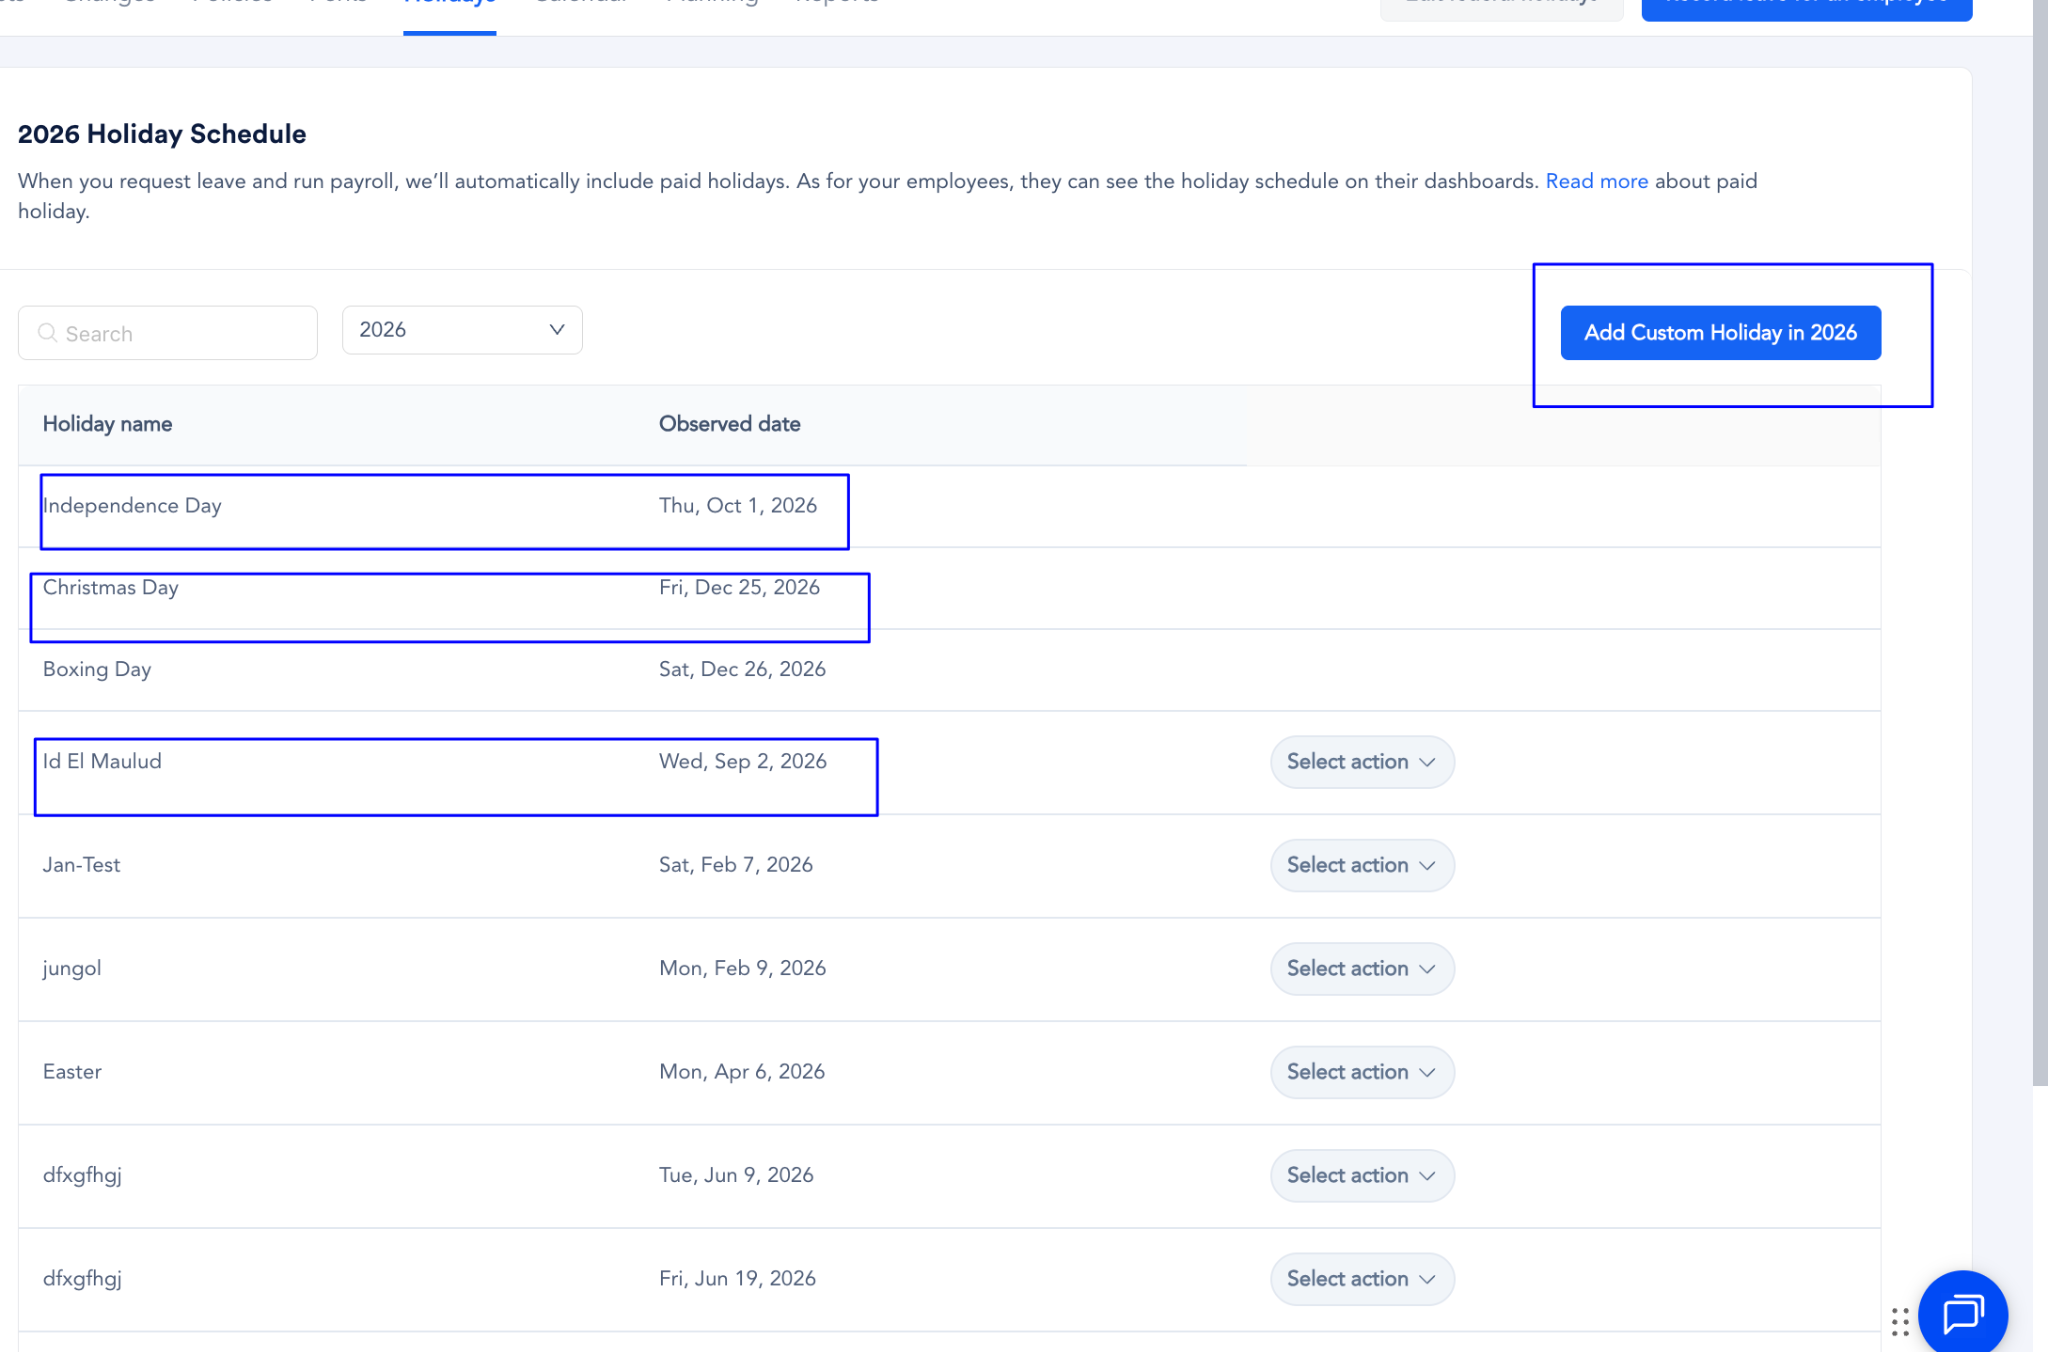Follow the Read more link

[x=1596, y=181]
